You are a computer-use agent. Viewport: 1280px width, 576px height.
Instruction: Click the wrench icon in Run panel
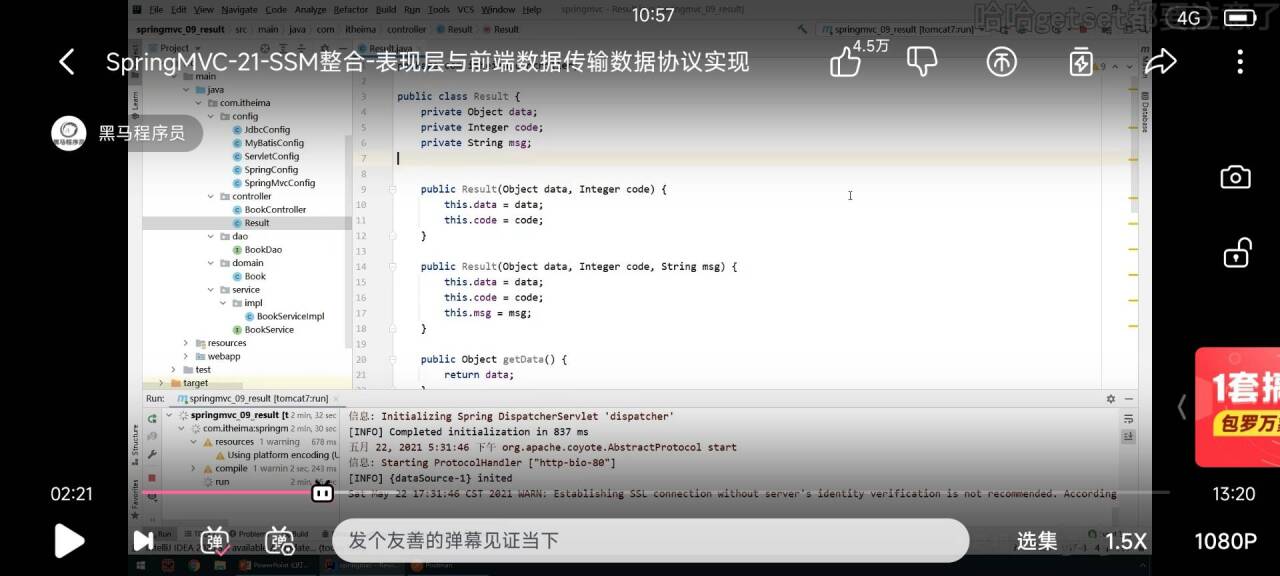(x=152, y=455)
